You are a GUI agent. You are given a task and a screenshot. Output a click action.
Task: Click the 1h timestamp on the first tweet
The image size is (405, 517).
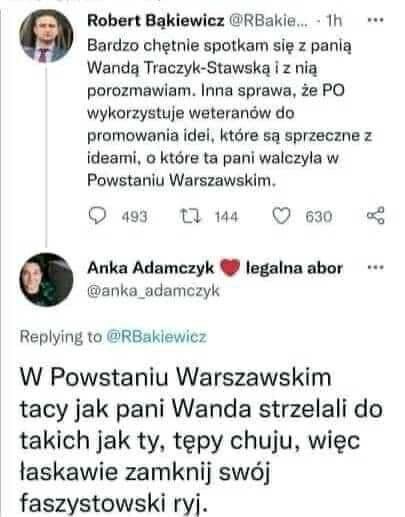pyautogui.click(x=334, y=21)
